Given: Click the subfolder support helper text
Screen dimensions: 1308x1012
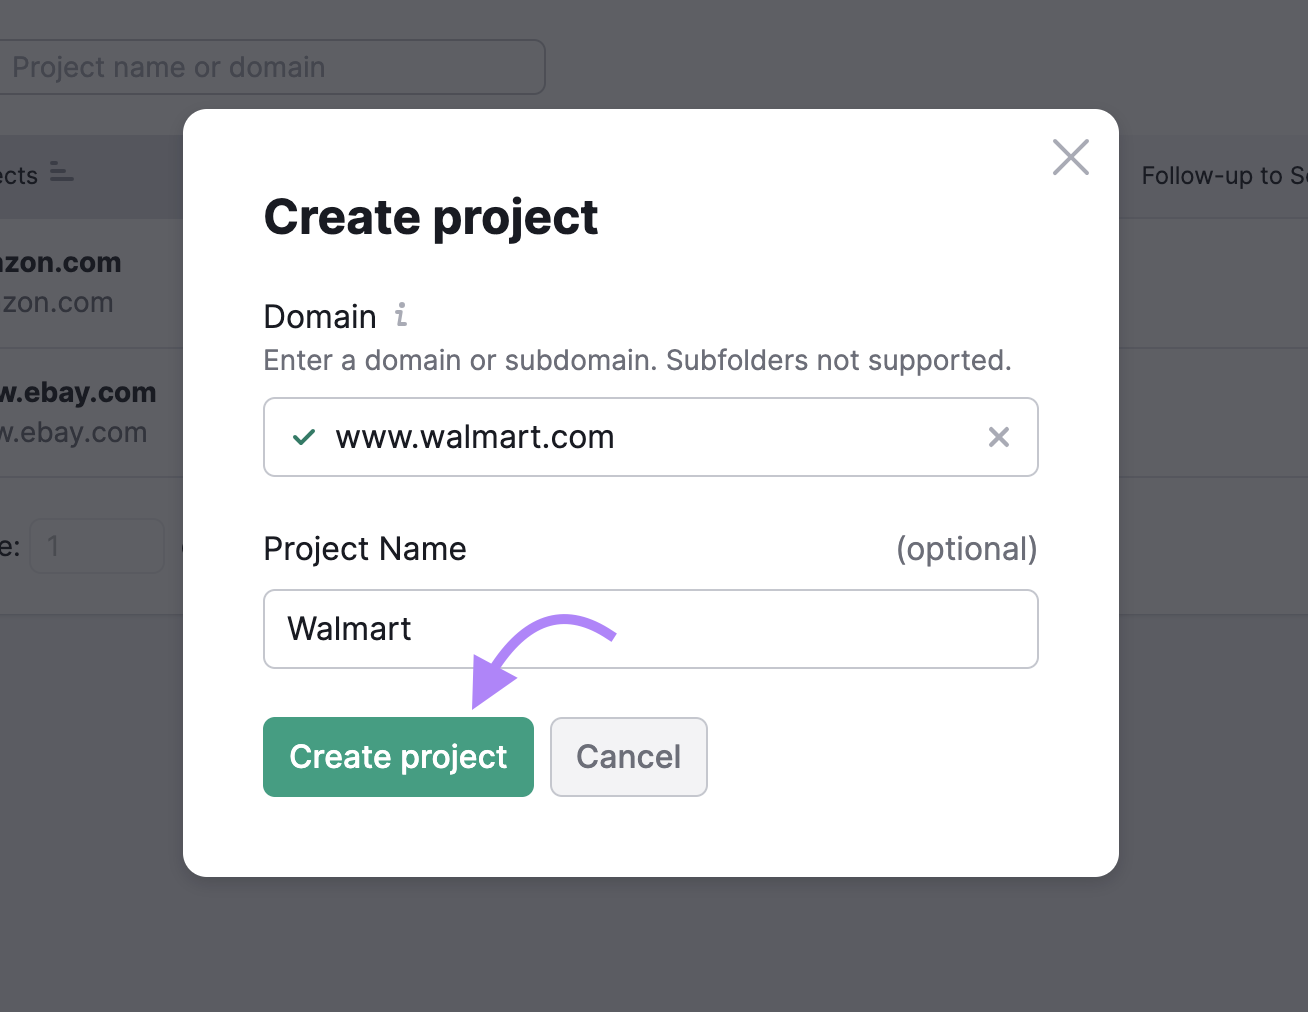Looking at the screenshot, I should tap(637, 360).
